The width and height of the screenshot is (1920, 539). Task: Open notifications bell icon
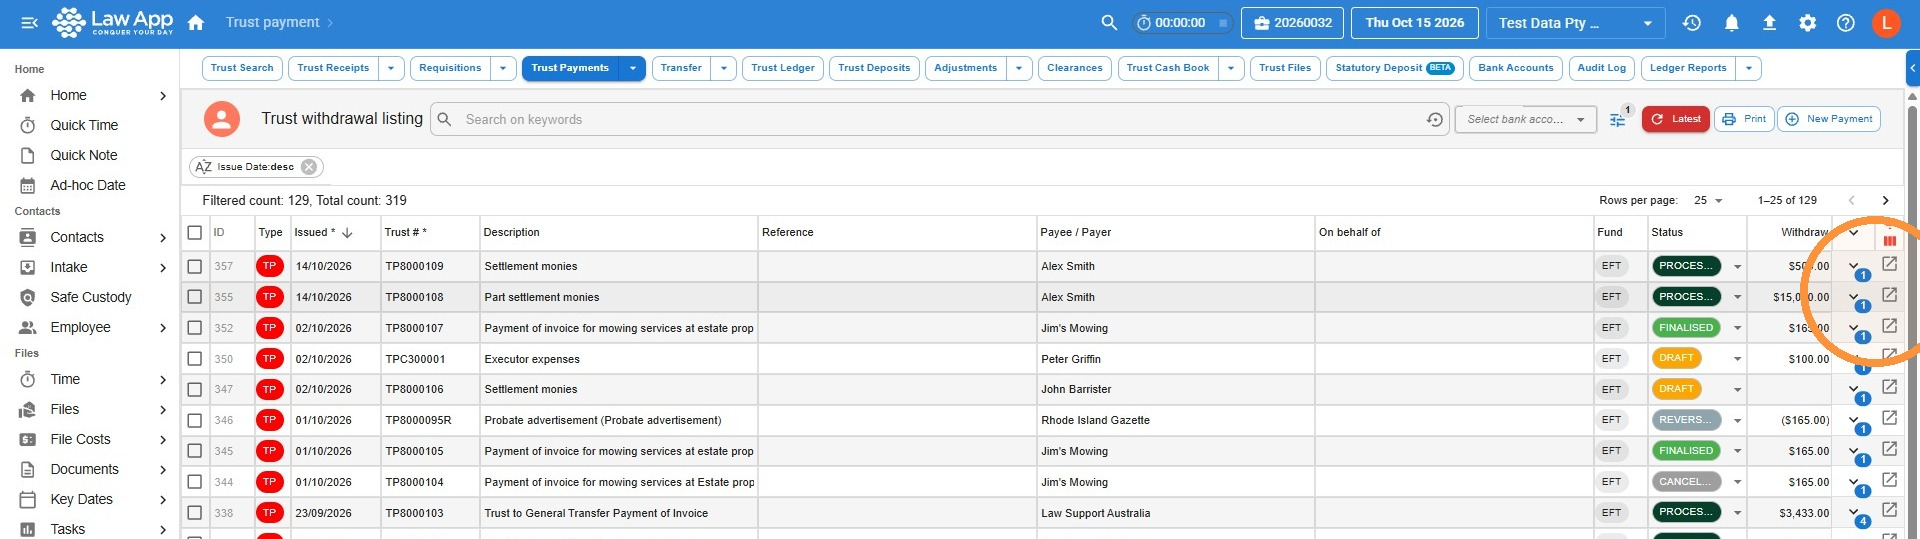pyautogui.click(x=1732, y=23)
